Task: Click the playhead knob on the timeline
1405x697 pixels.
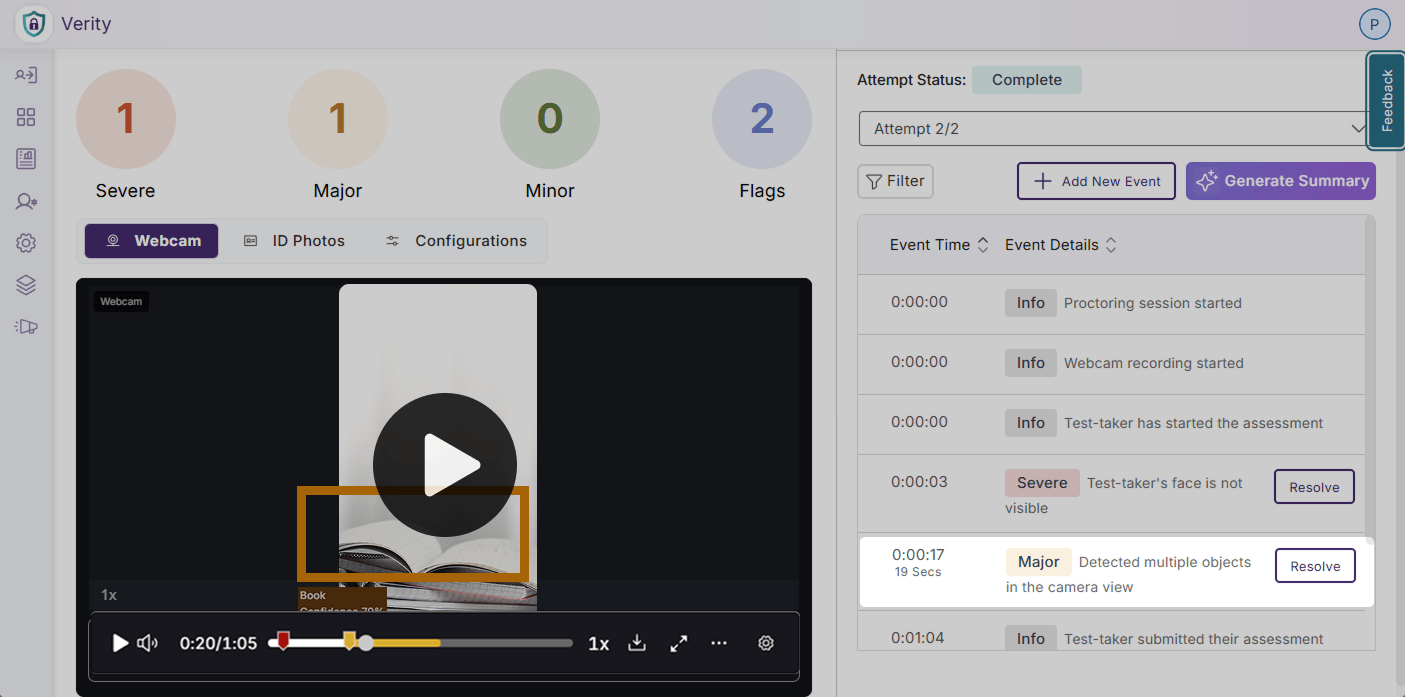Action: click(x=366, y=643)
